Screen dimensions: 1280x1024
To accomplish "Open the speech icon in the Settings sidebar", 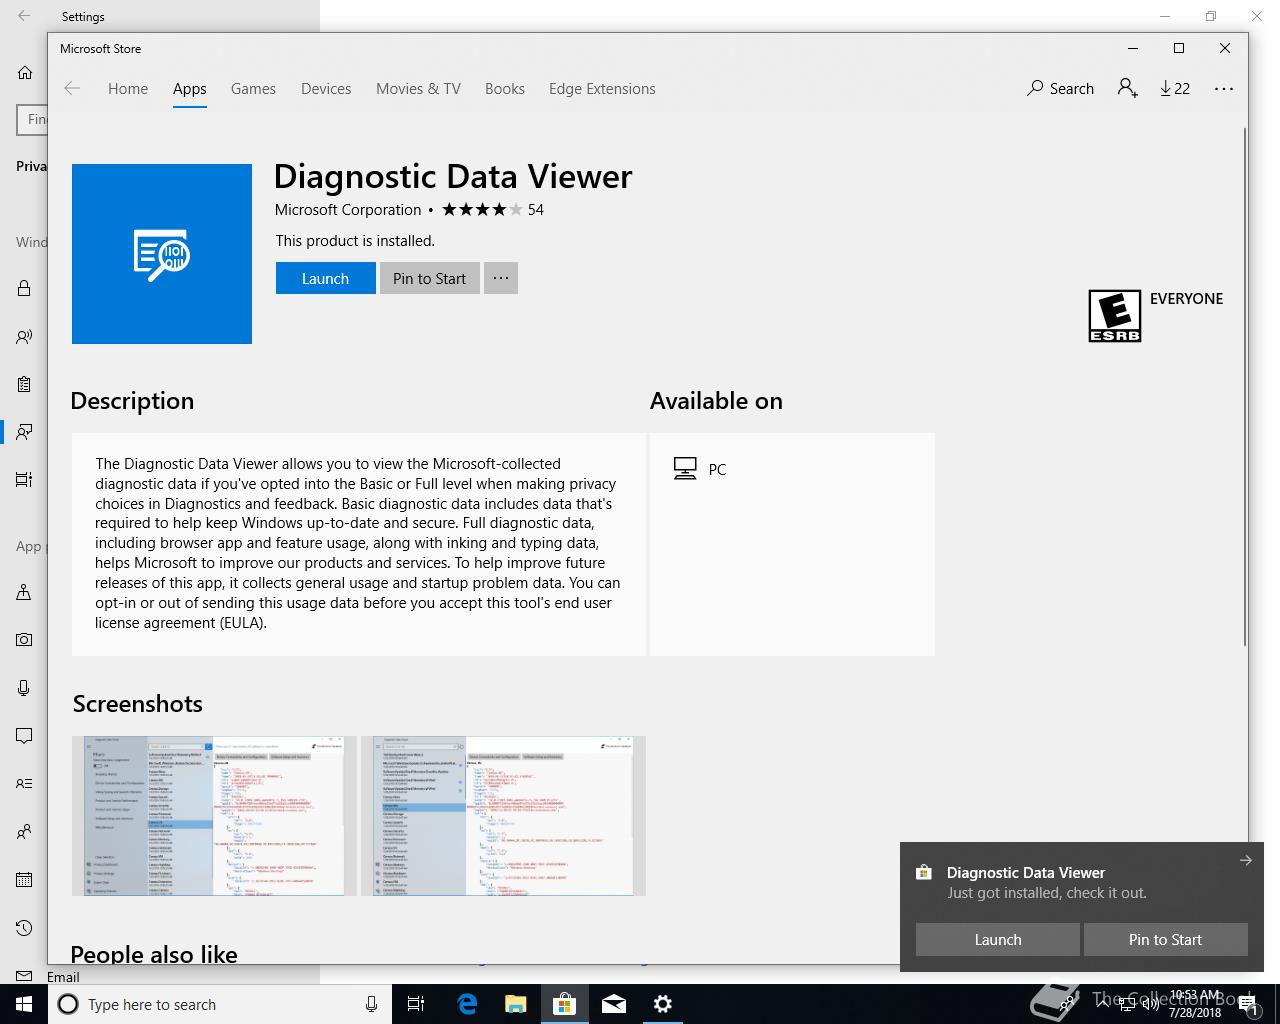I will coord(24,337).
